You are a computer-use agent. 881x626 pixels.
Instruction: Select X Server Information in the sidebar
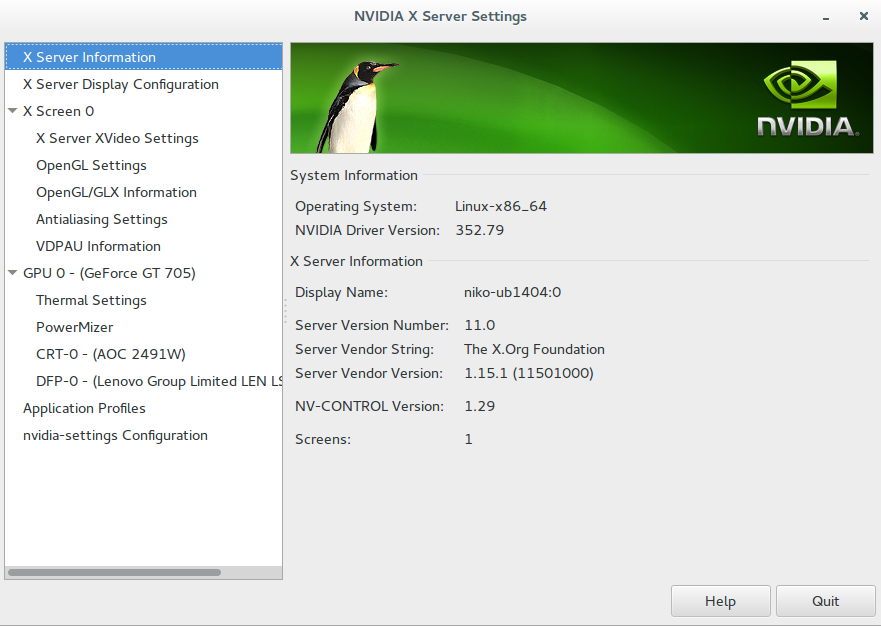click(143, 57)
